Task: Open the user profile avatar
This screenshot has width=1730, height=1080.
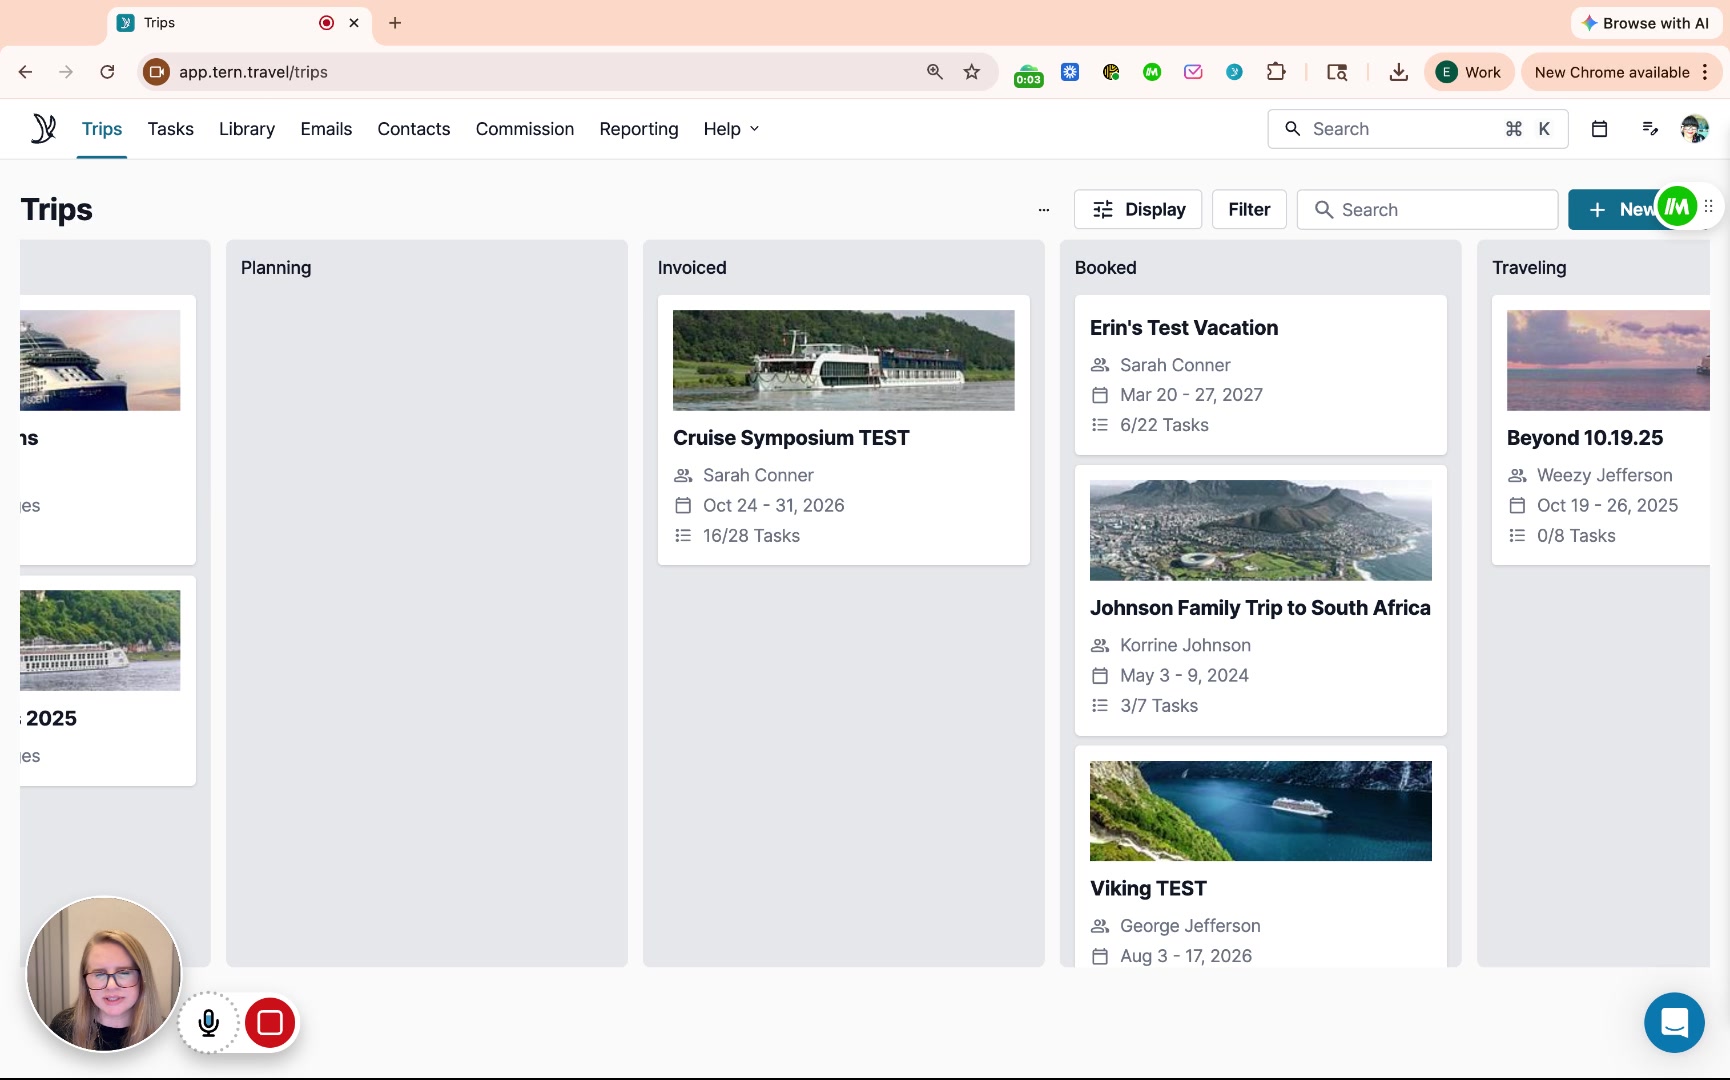Action: [x=1694, y=129]
